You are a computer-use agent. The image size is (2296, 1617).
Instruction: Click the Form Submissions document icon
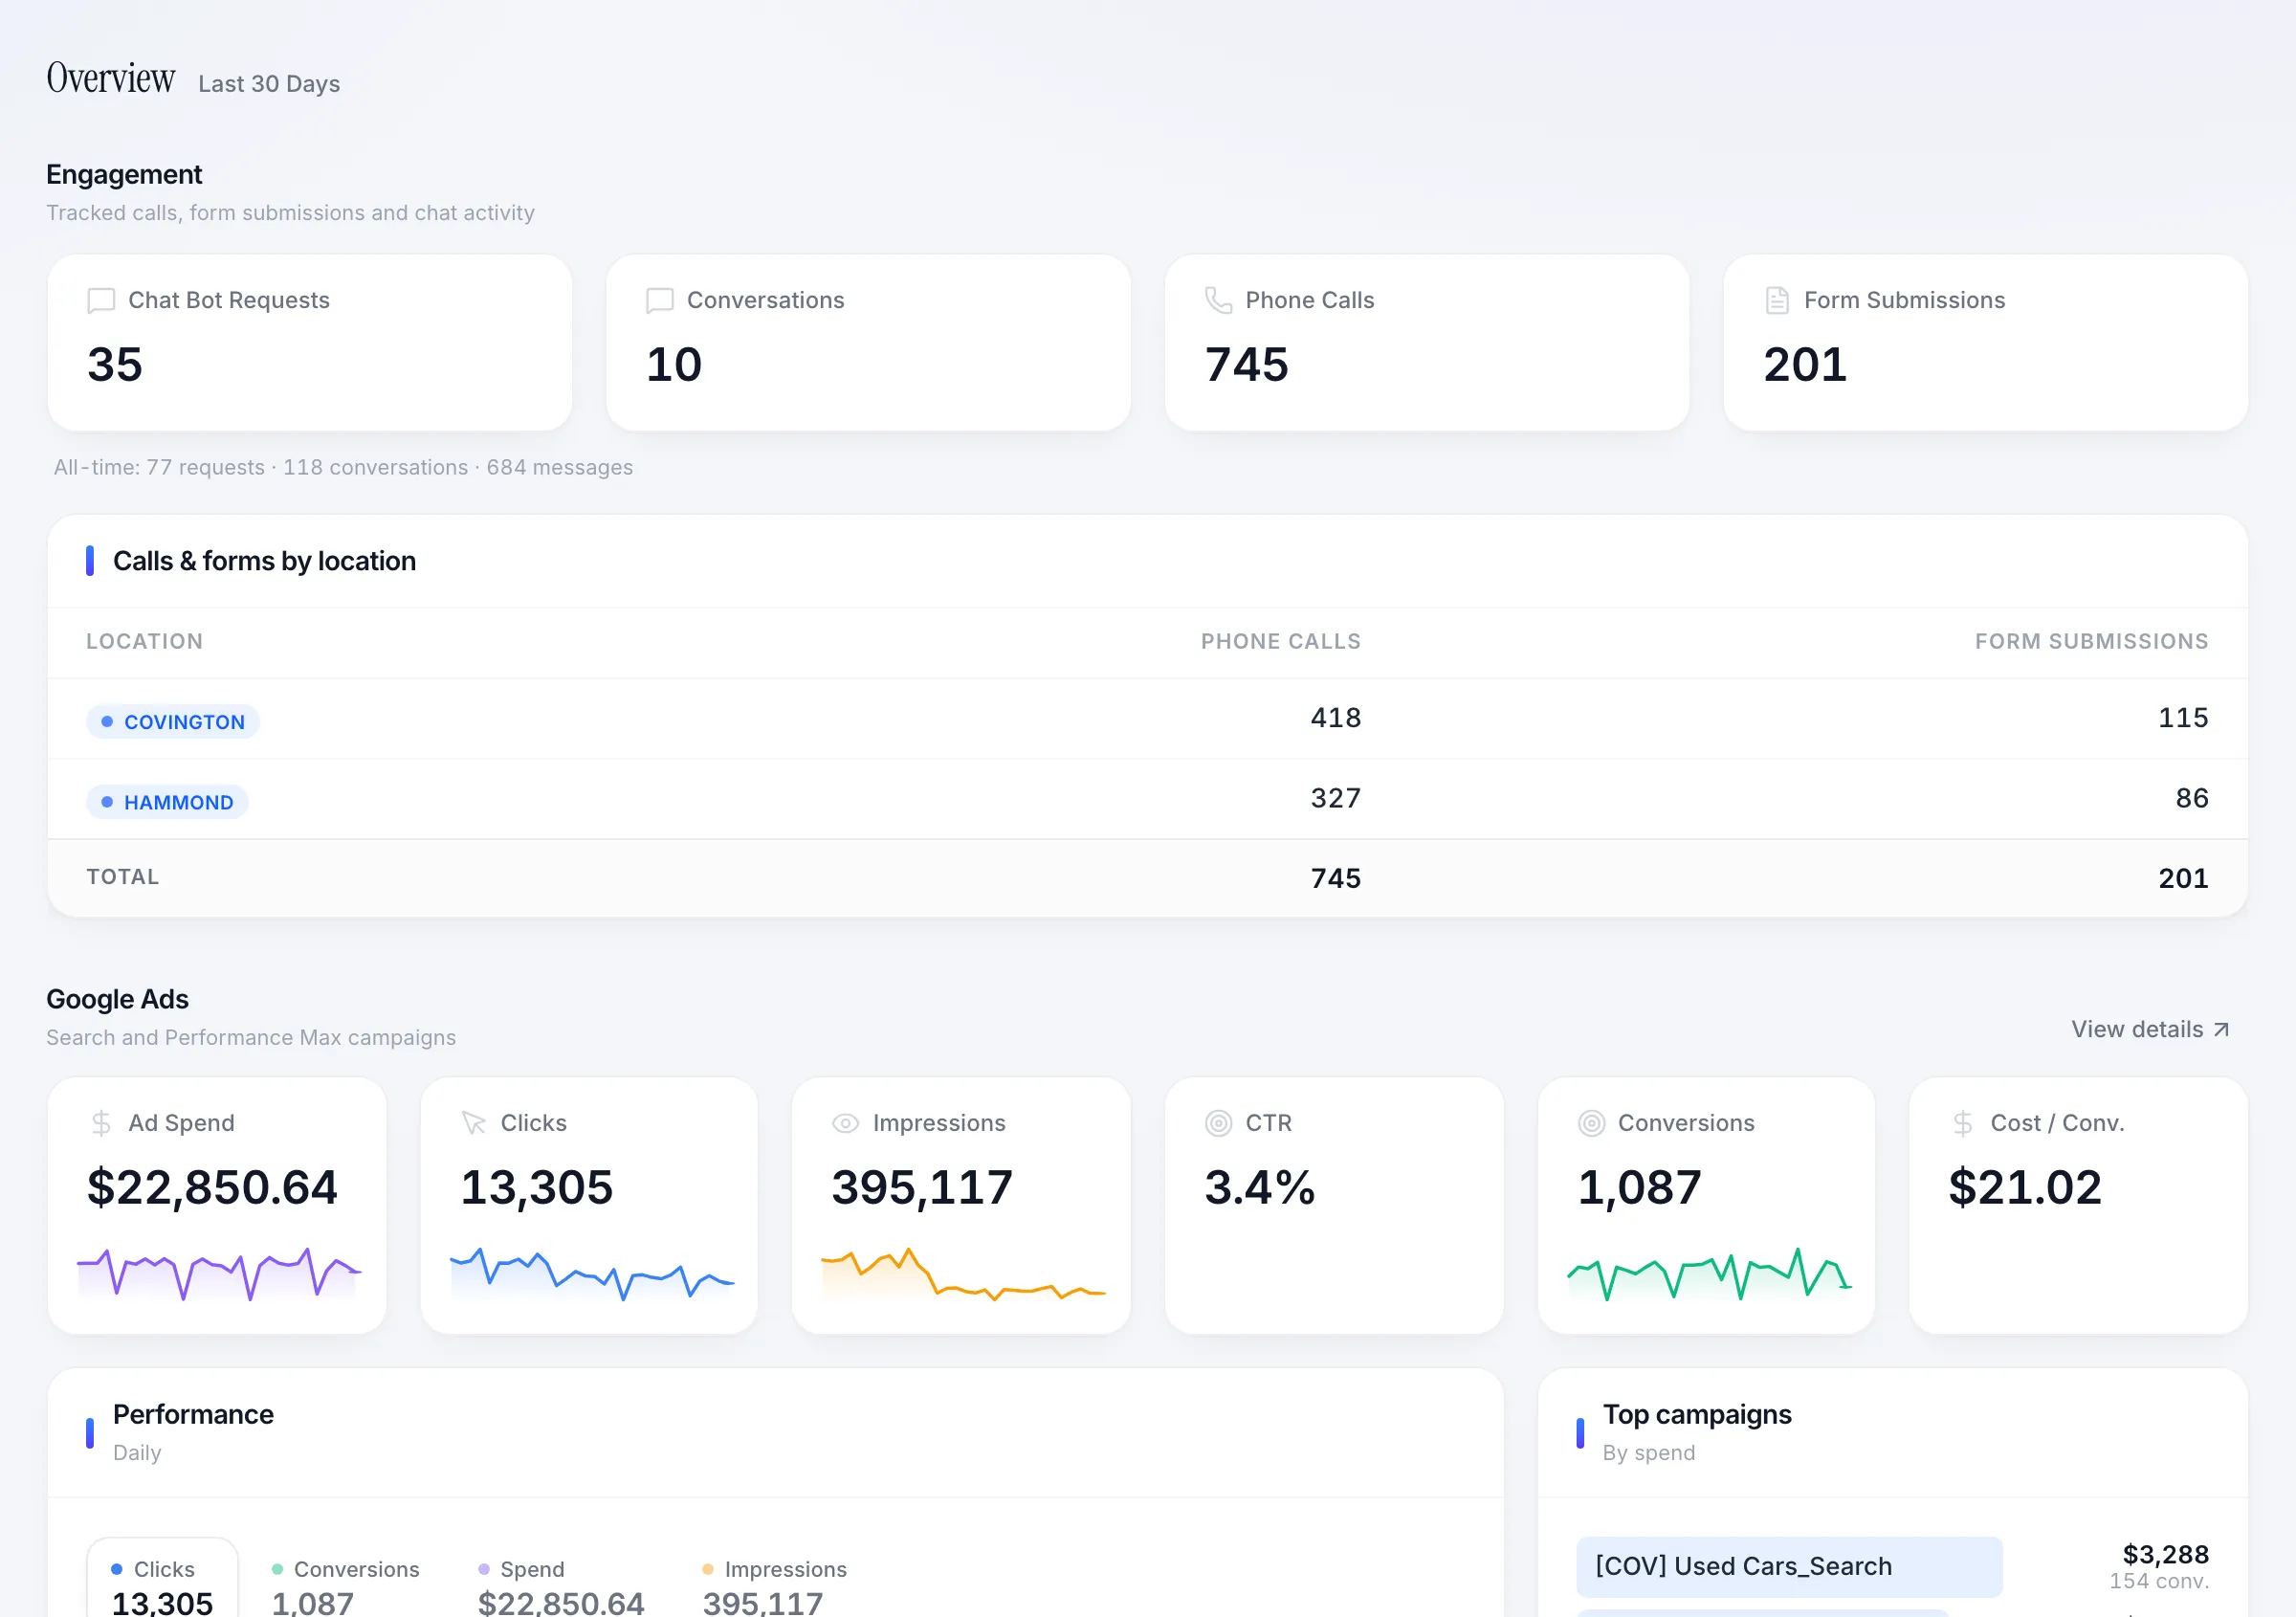(x=1777, y=300)
